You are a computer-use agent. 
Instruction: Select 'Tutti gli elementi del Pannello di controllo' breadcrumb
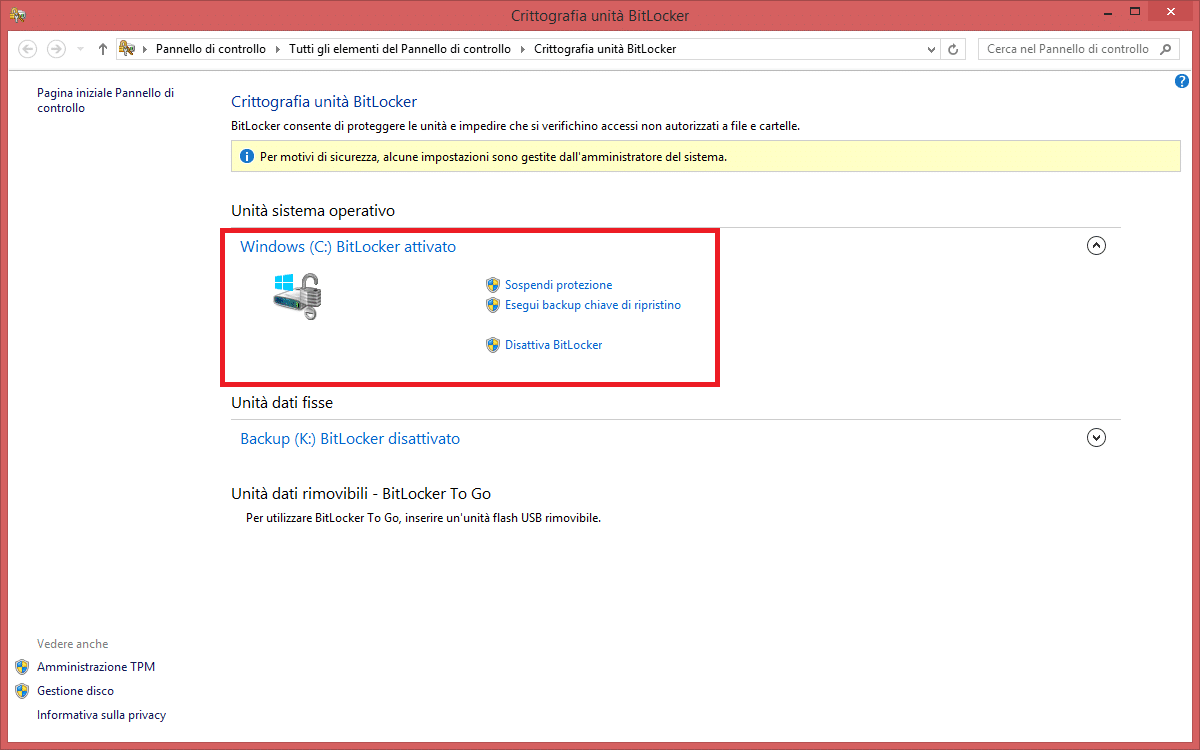(x=400, y=49)
